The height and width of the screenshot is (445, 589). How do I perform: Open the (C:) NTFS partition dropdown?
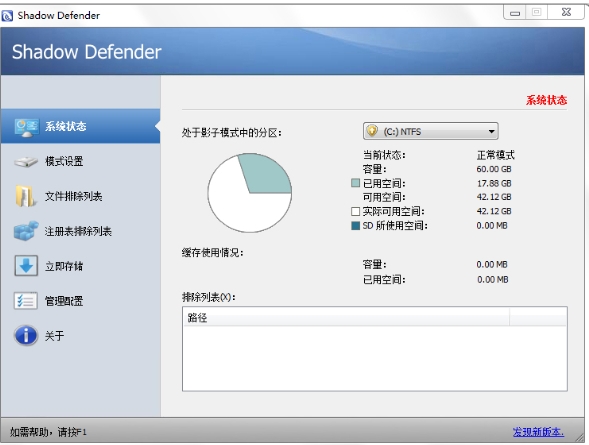[430, 131]
